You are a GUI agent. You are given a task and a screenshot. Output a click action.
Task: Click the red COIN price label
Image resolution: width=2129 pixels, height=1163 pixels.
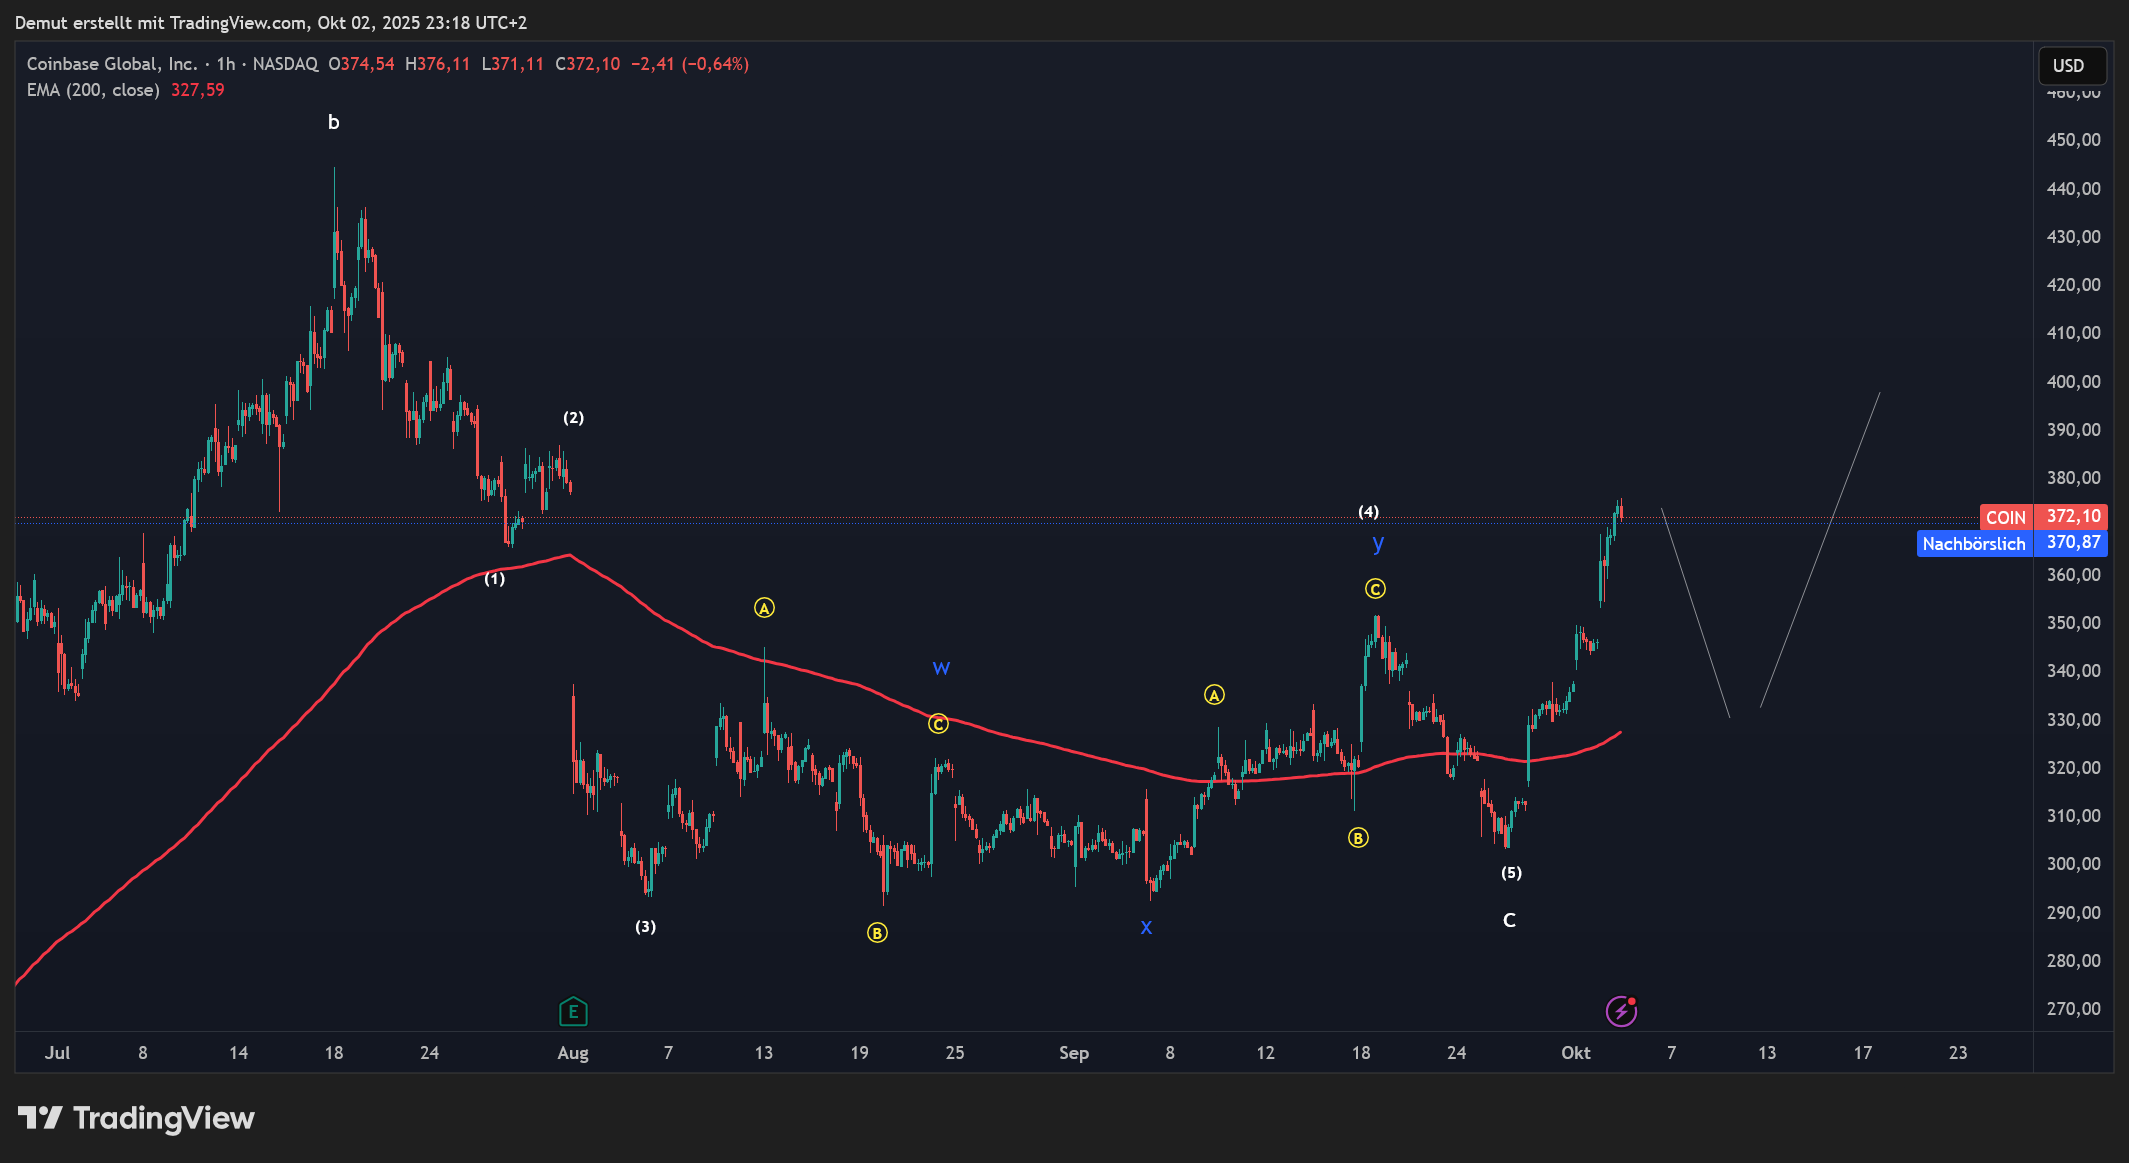2005,517
